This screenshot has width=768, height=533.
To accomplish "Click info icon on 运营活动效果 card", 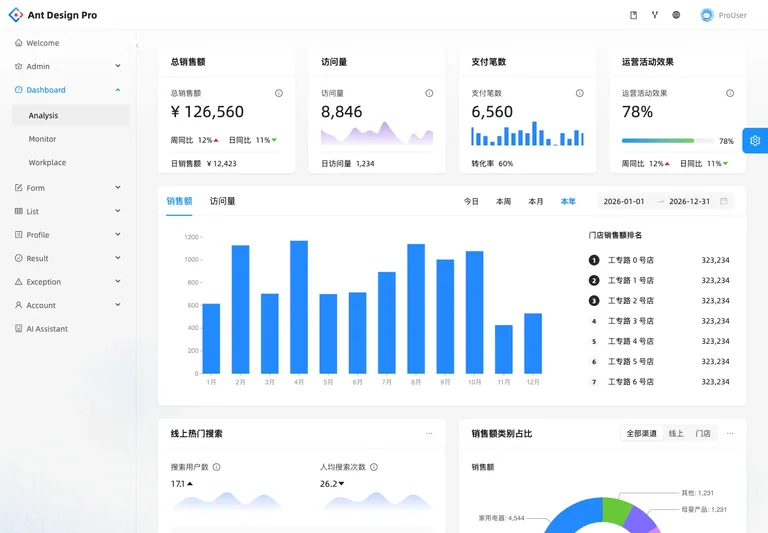I will pos(730,93).
